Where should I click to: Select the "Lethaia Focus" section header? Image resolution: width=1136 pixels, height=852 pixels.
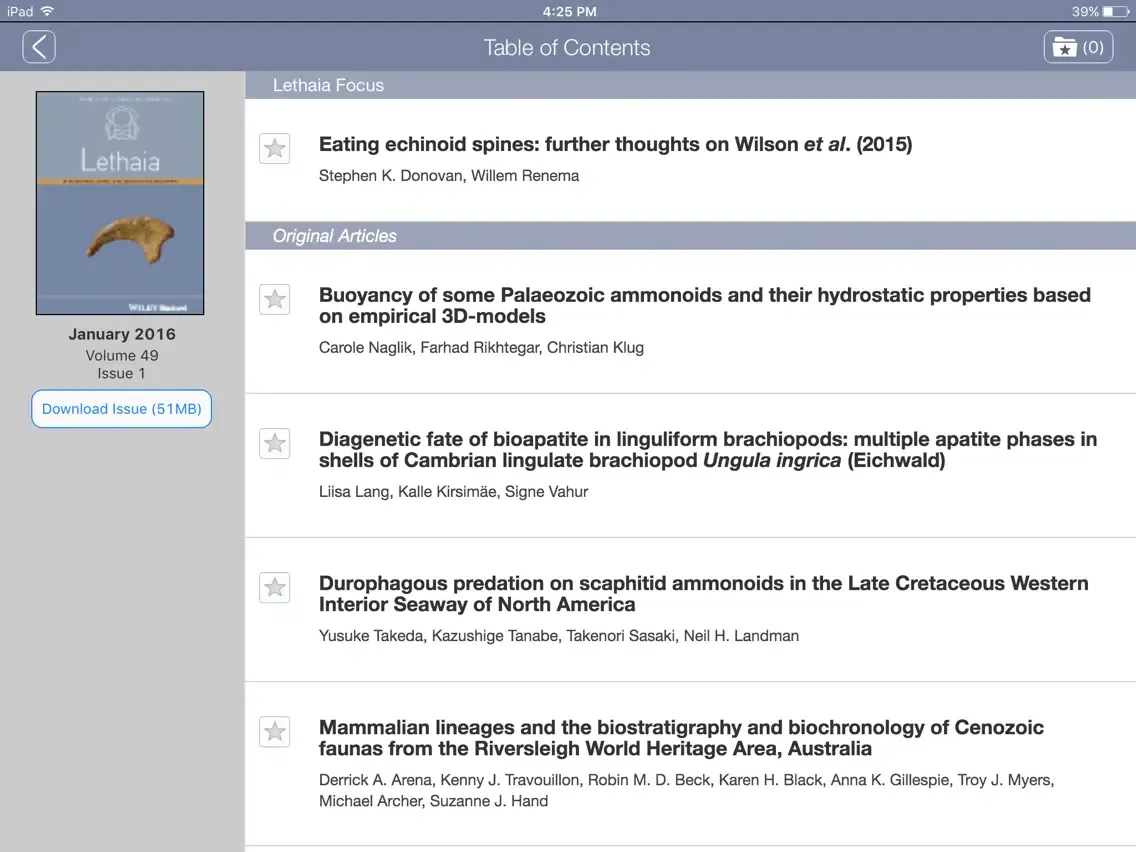click(329, 85)
